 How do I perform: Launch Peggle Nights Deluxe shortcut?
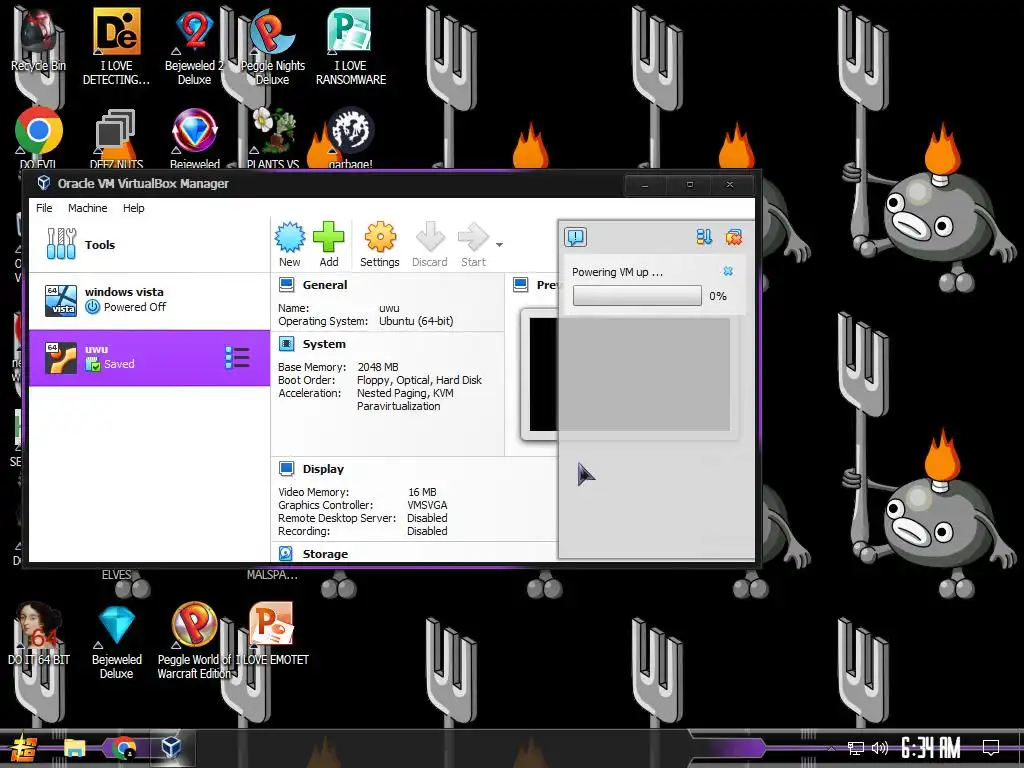272,46
